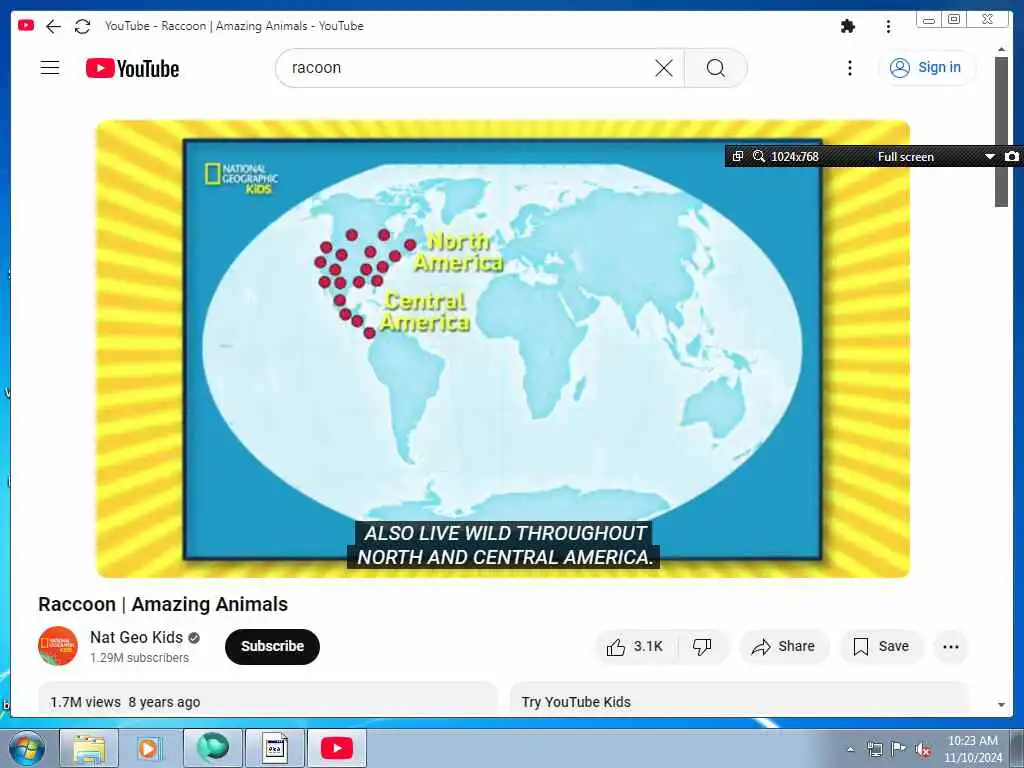The height and width of the screenshot is (768, 1024).
Task: Click the raccoon video player
Action: [503, 349]
